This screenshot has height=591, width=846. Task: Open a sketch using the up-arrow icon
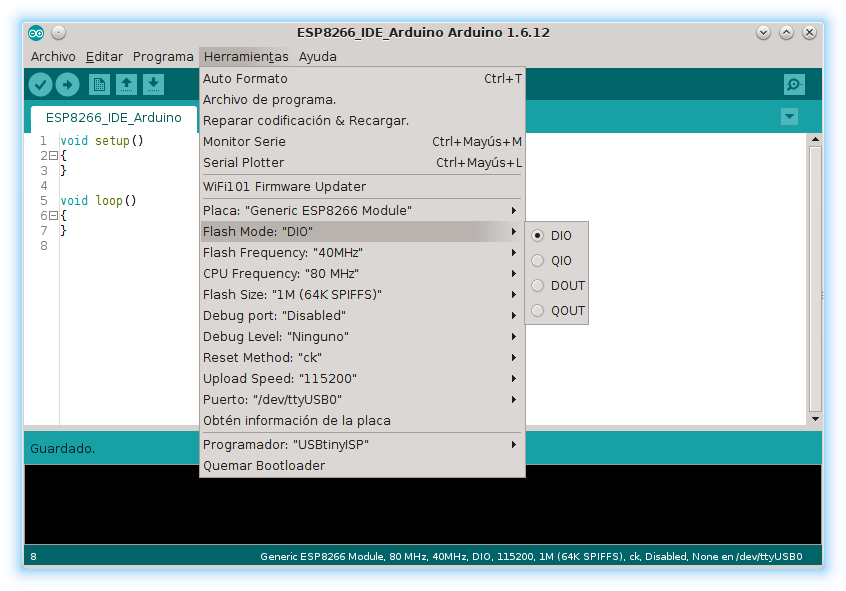[x=126, y=85]
